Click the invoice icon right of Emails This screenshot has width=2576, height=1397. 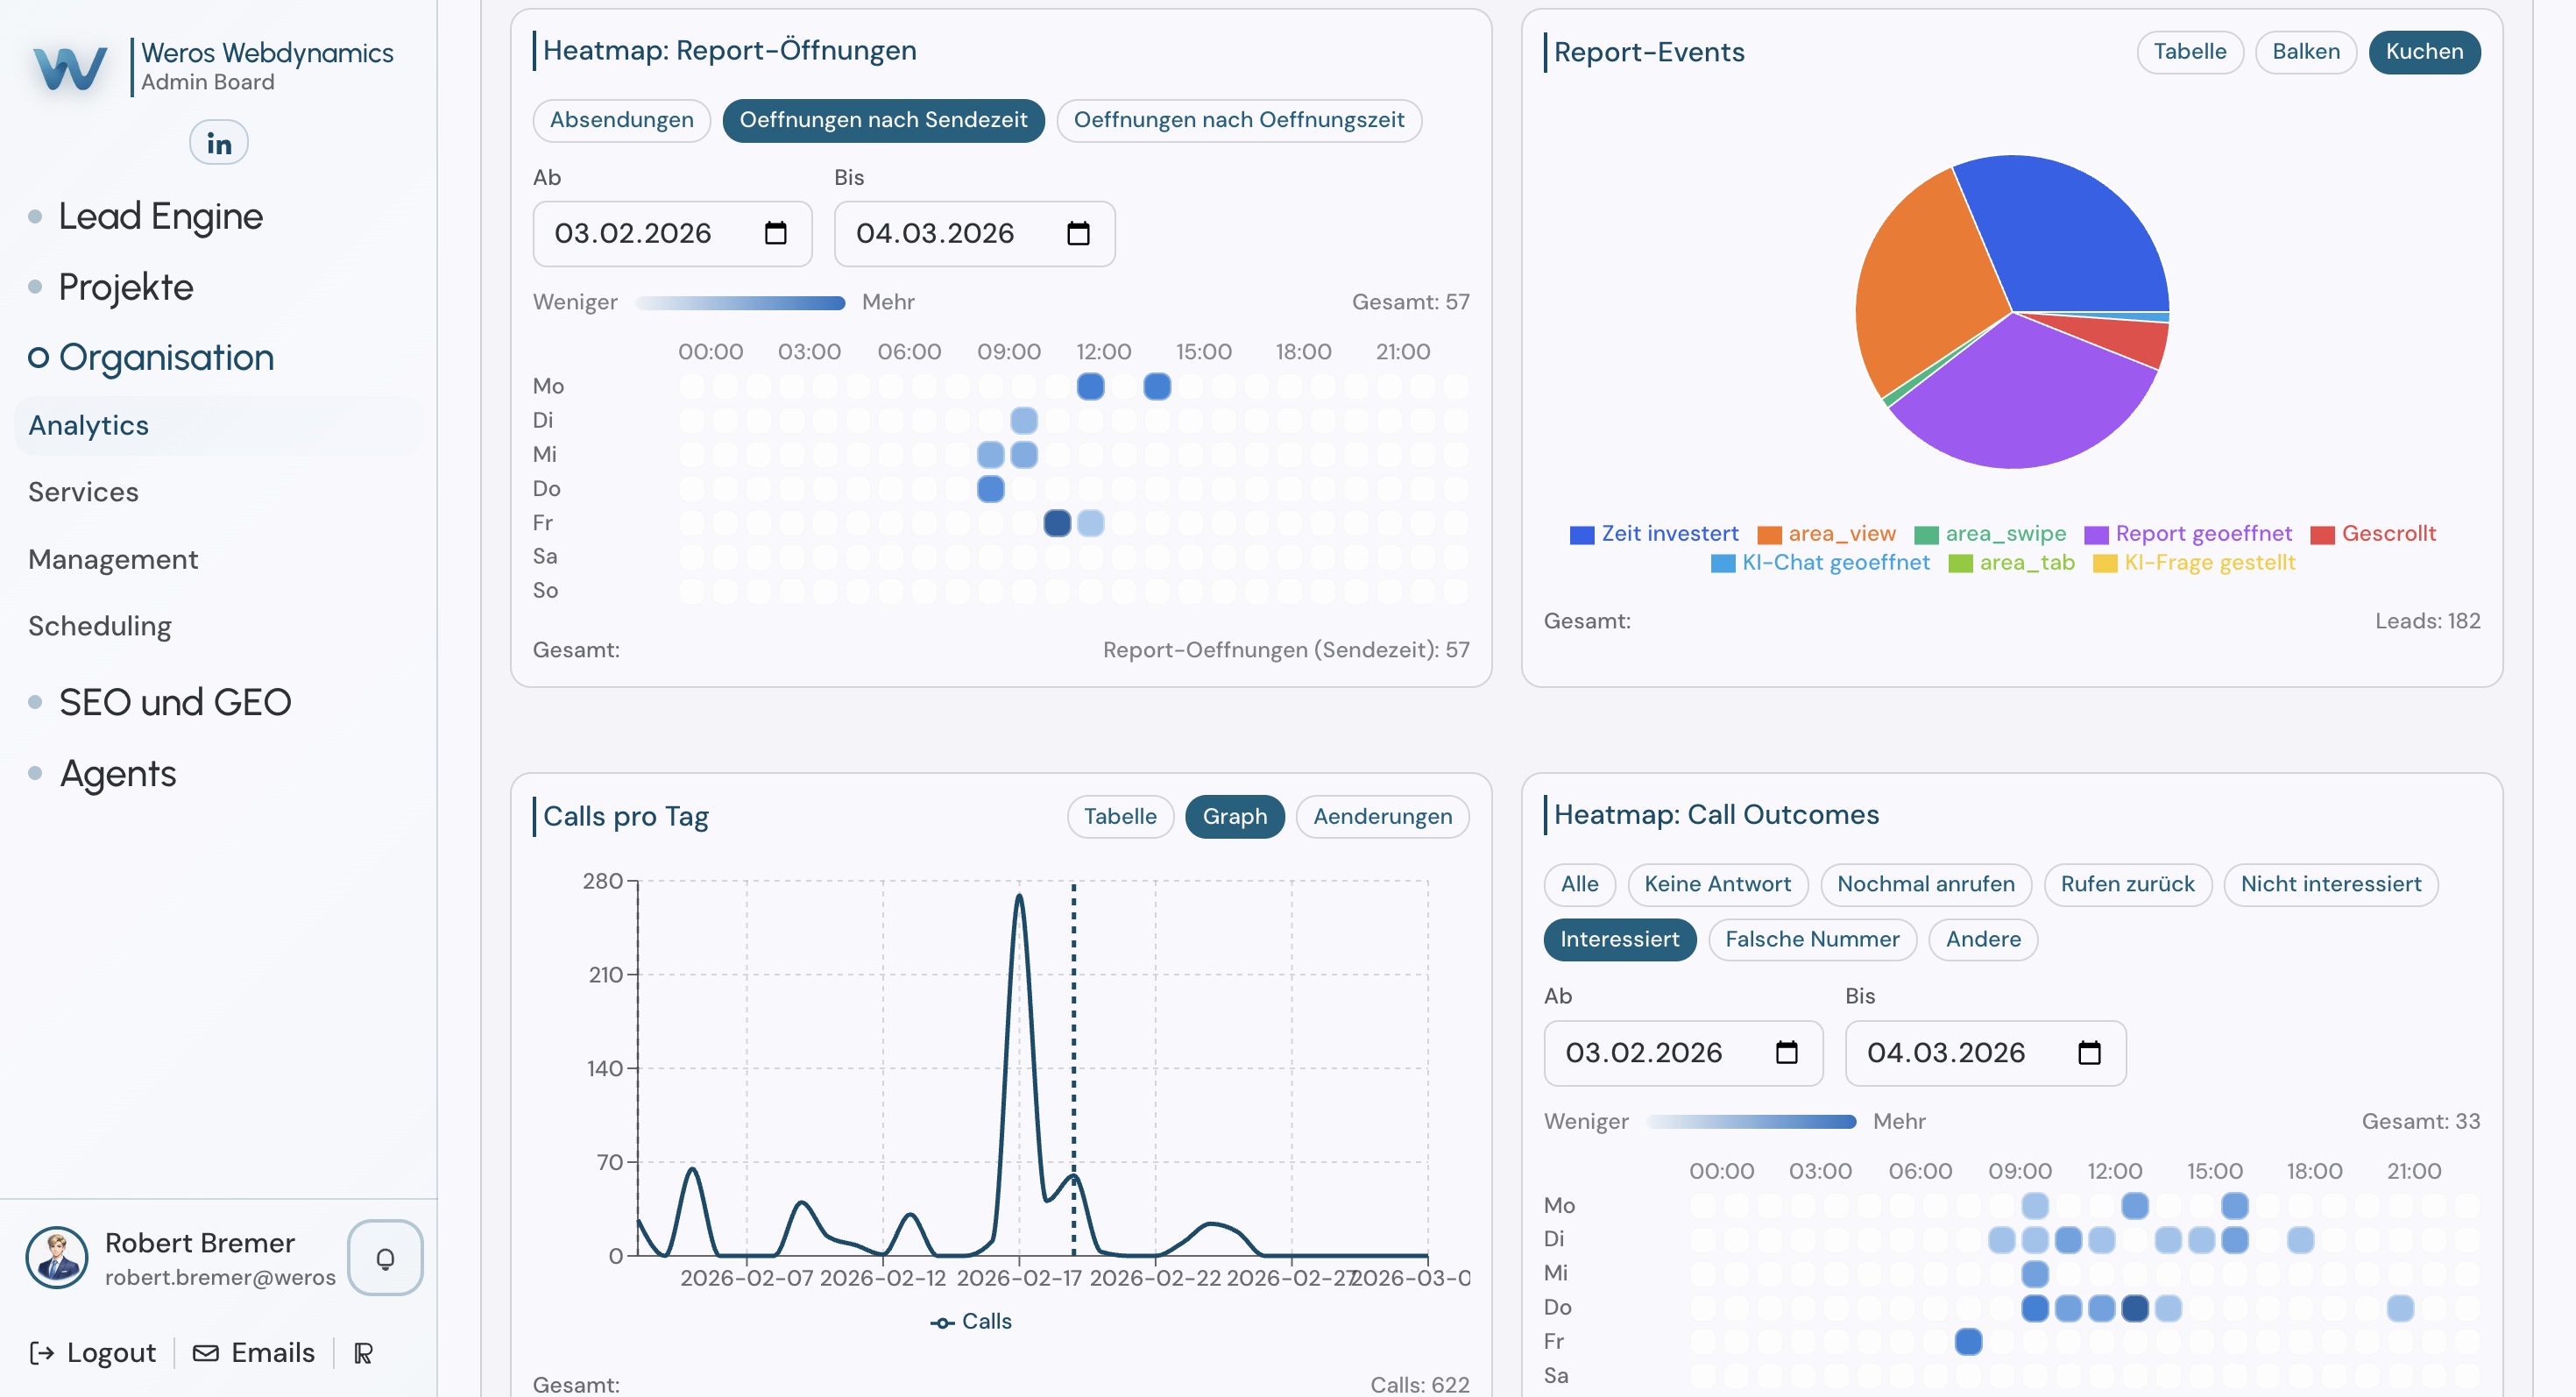pos(361,1352)
